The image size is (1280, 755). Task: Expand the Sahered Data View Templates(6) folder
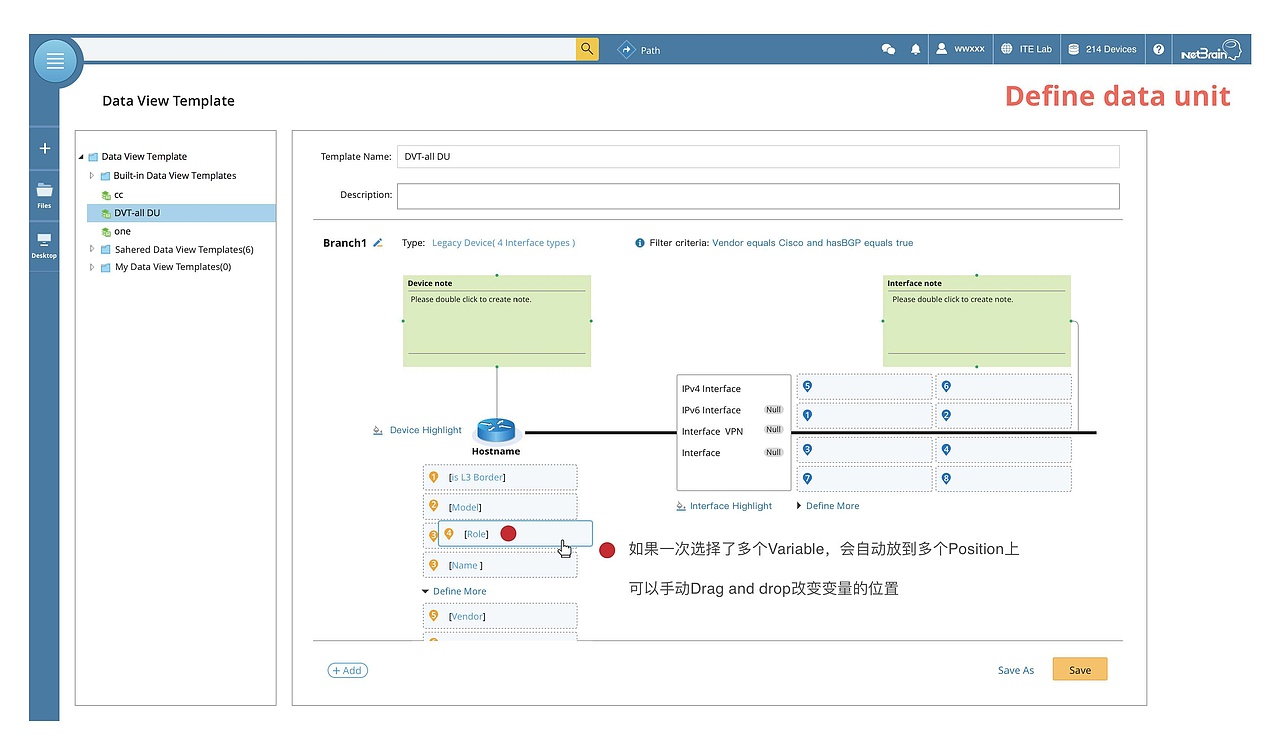pos(91,249)
